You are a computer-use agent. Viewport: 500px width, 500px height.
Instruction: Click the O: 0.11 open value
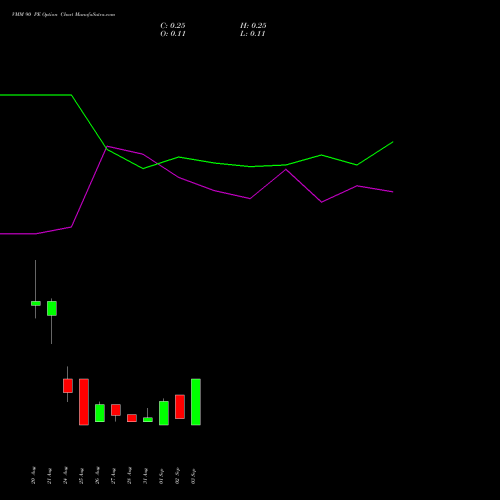173,34
